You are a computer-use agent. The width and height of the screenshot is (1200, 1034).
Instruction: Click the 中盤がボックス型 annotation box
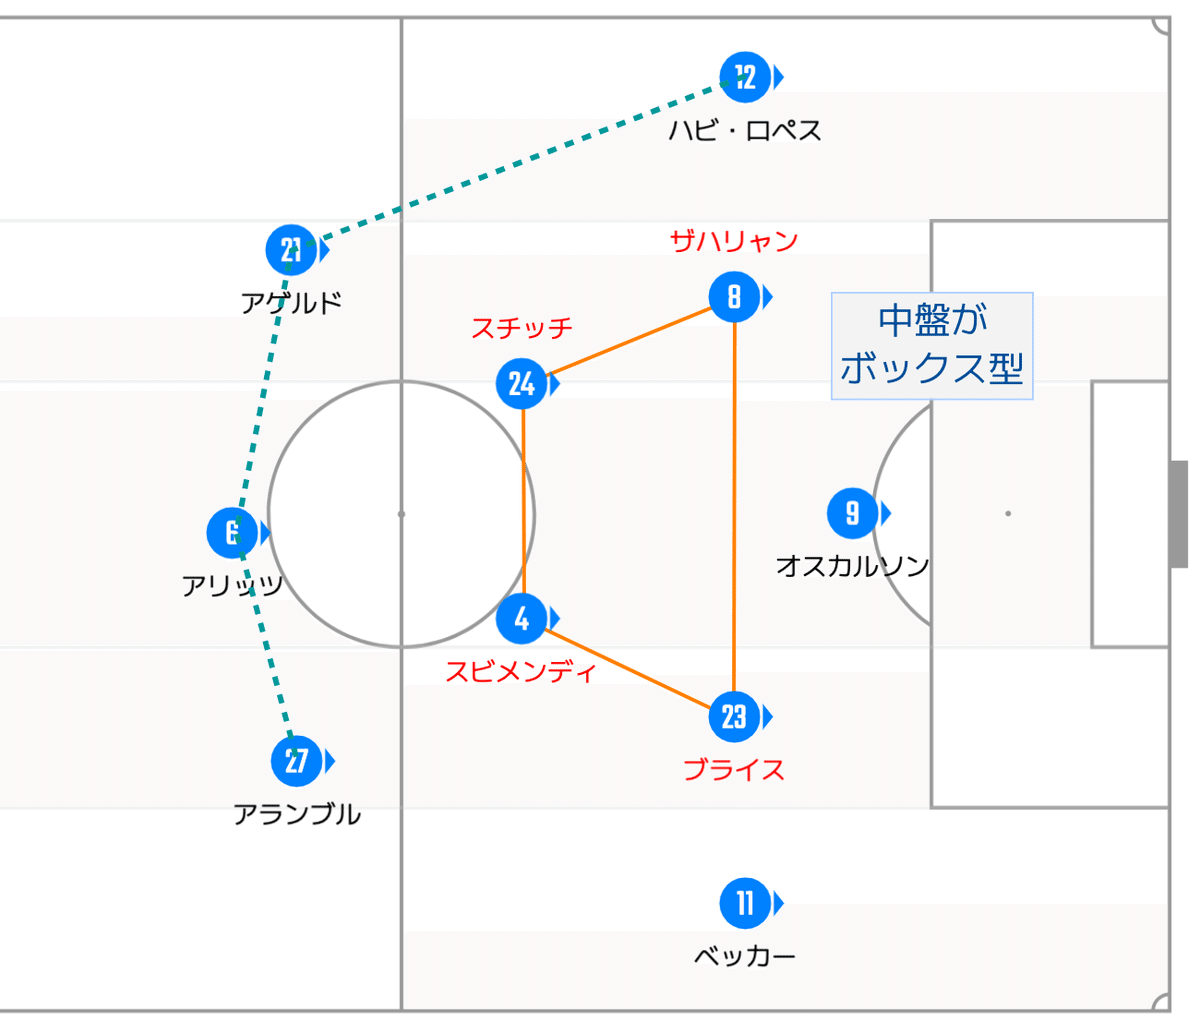(x=932, y=346)
